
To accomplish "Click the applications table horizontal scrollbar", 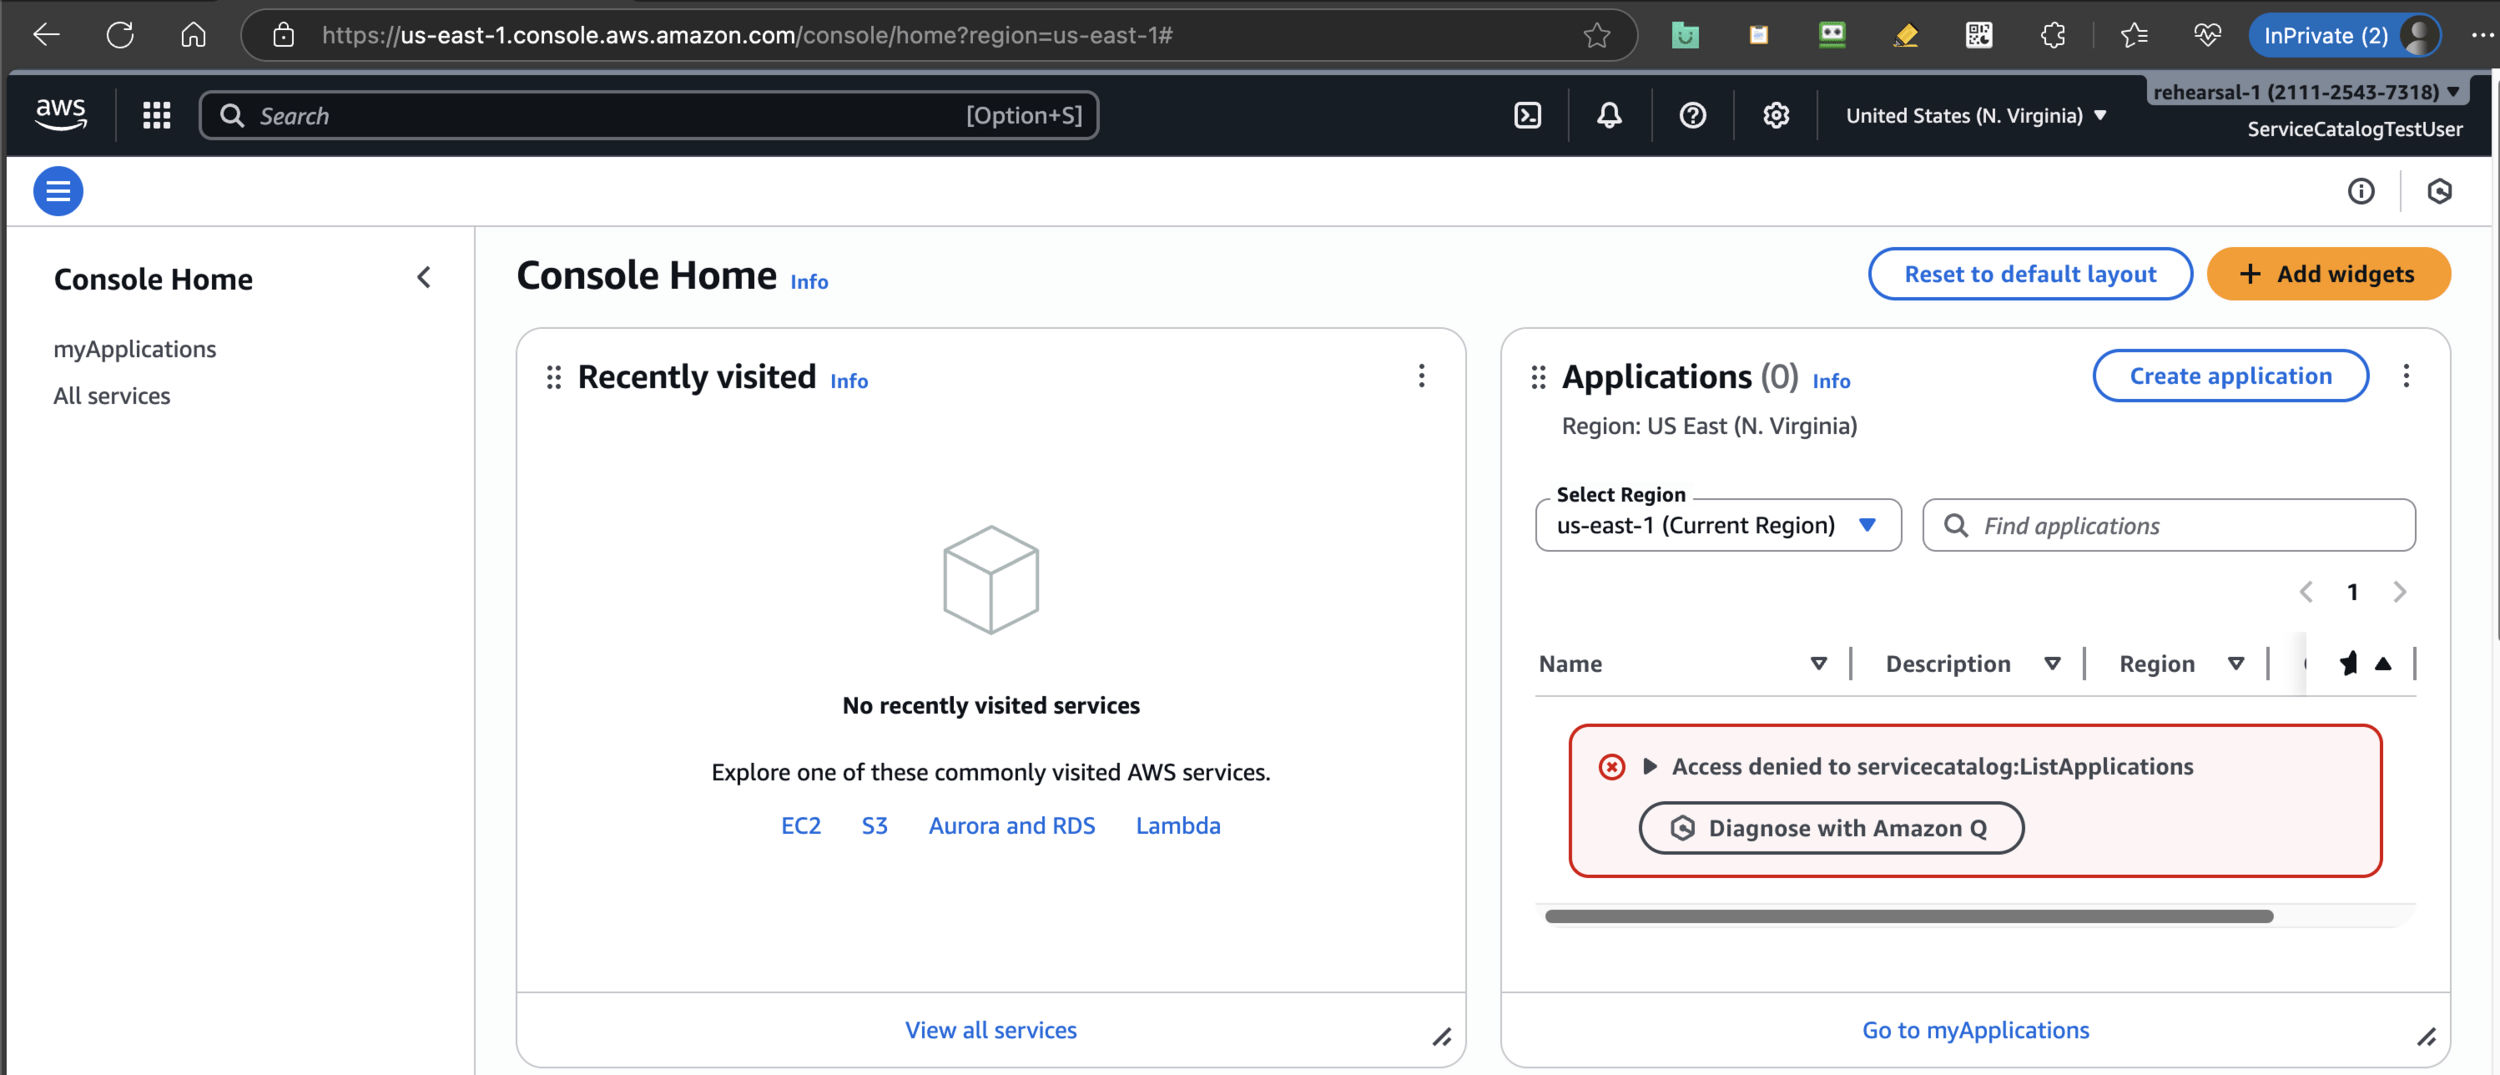I will [x=1909, y=916].
